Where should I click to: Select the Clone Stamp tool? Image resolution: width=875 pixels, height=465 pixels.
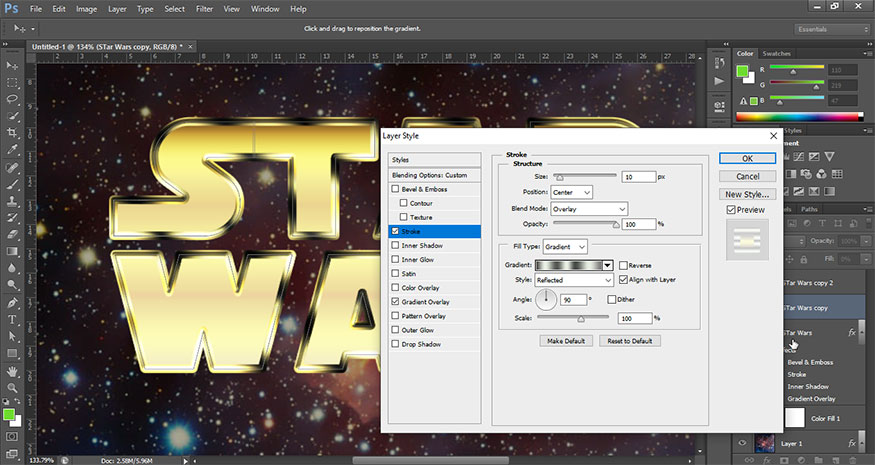12,200
